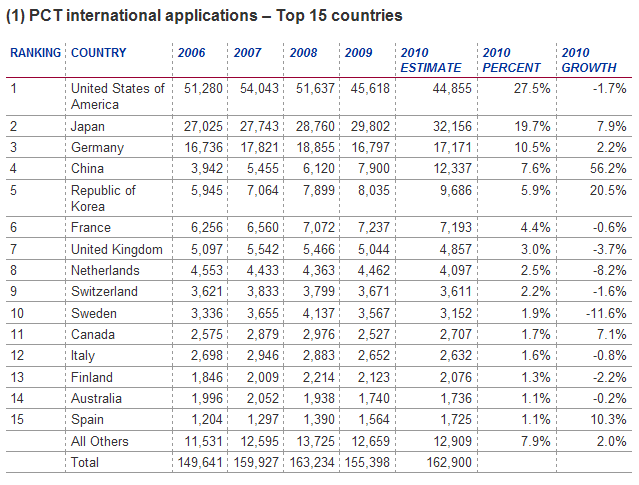Select the 2010 GROWTH column header

(x=589, y=60)
